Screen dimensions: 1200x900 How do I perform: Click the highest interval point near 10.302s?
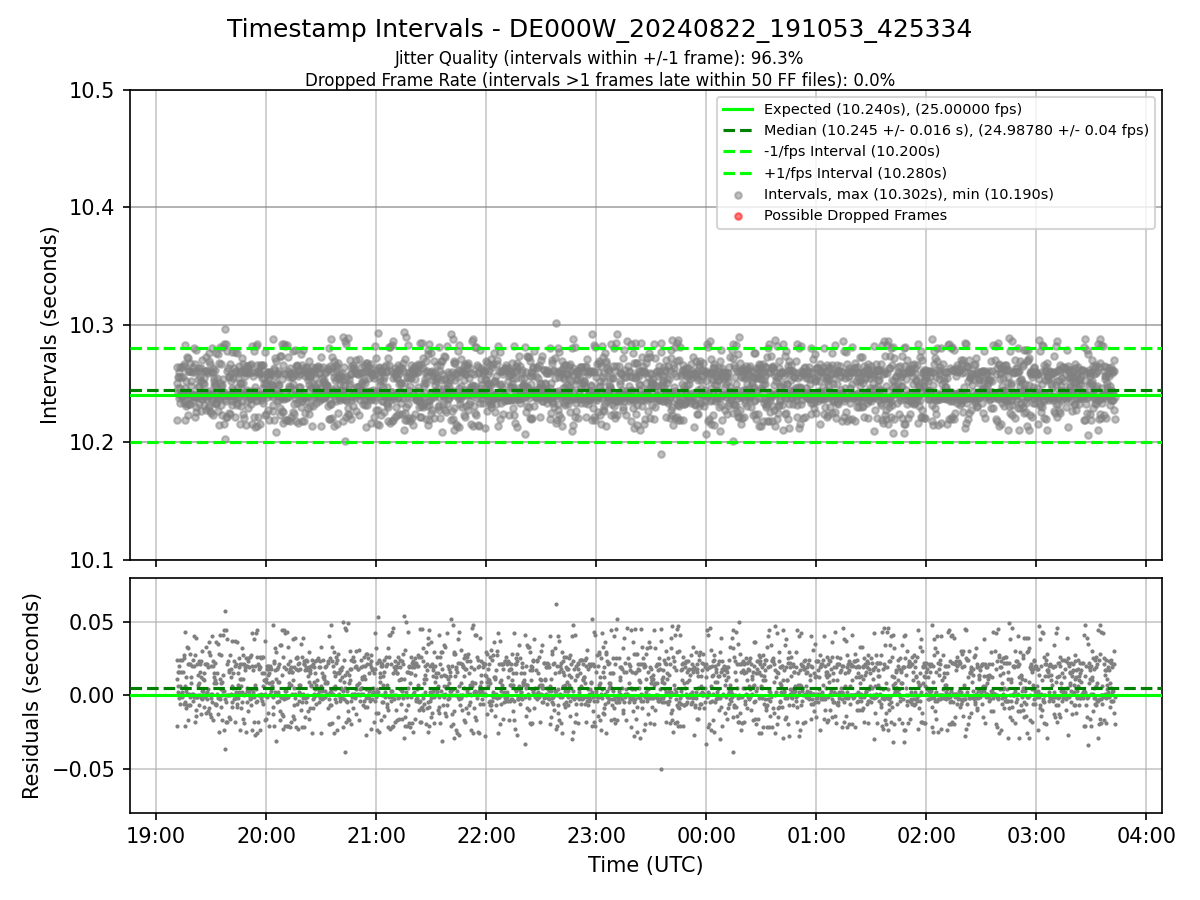[556, 323]
